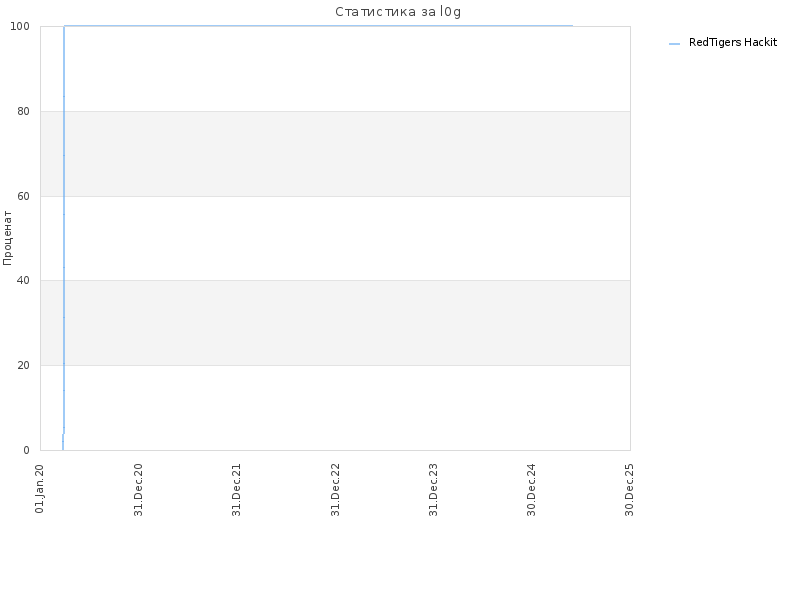
Task: Click the 01.Jan.20 x-axis label
Action: pyautogui.click(x=39, y=488)
